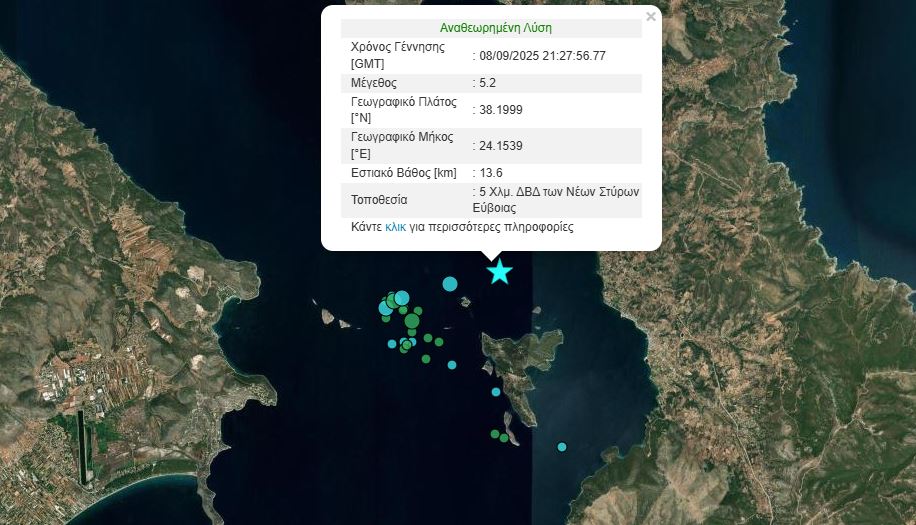
Task: Click the cyan circle off the island's west coast
Action: (x=496, y=392)
